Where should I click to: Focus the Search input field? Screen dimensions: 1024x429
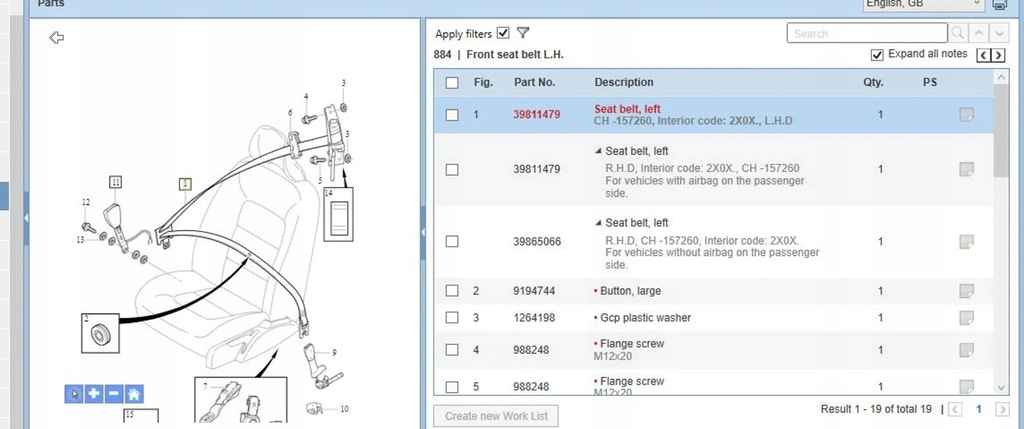[867, 33]
